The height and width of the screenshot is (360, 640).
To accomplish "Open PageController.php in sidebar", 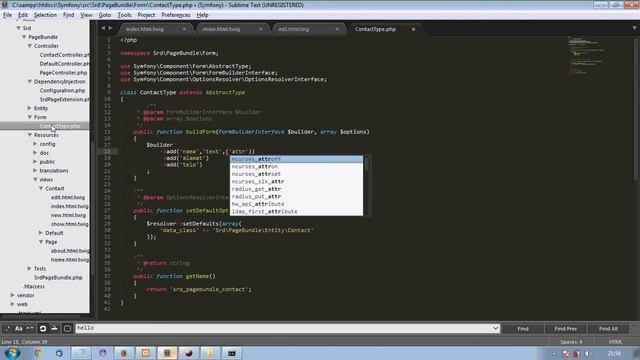I will click(63, 73).
